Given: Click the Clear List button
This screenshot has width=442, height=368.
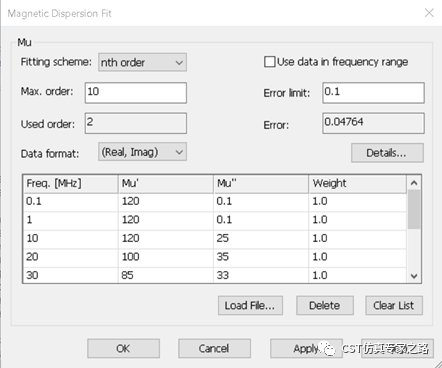Looking at the screenshot, I should (x=394, y=305).
